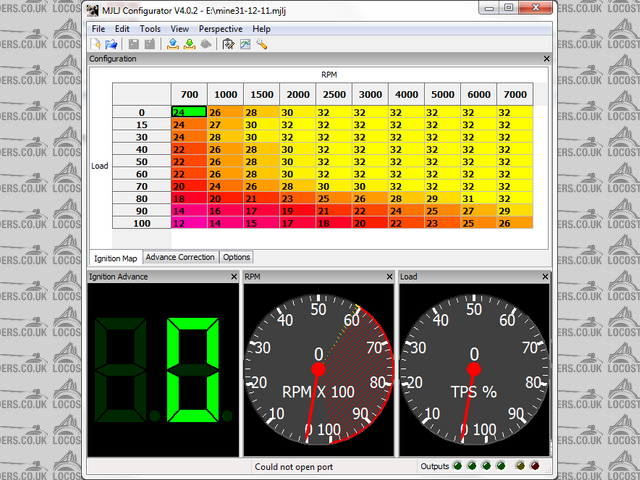
Task: Select the green ignition cell at 700 RPM, load 0
Action: pyautogui.click(x=188, y=112)
